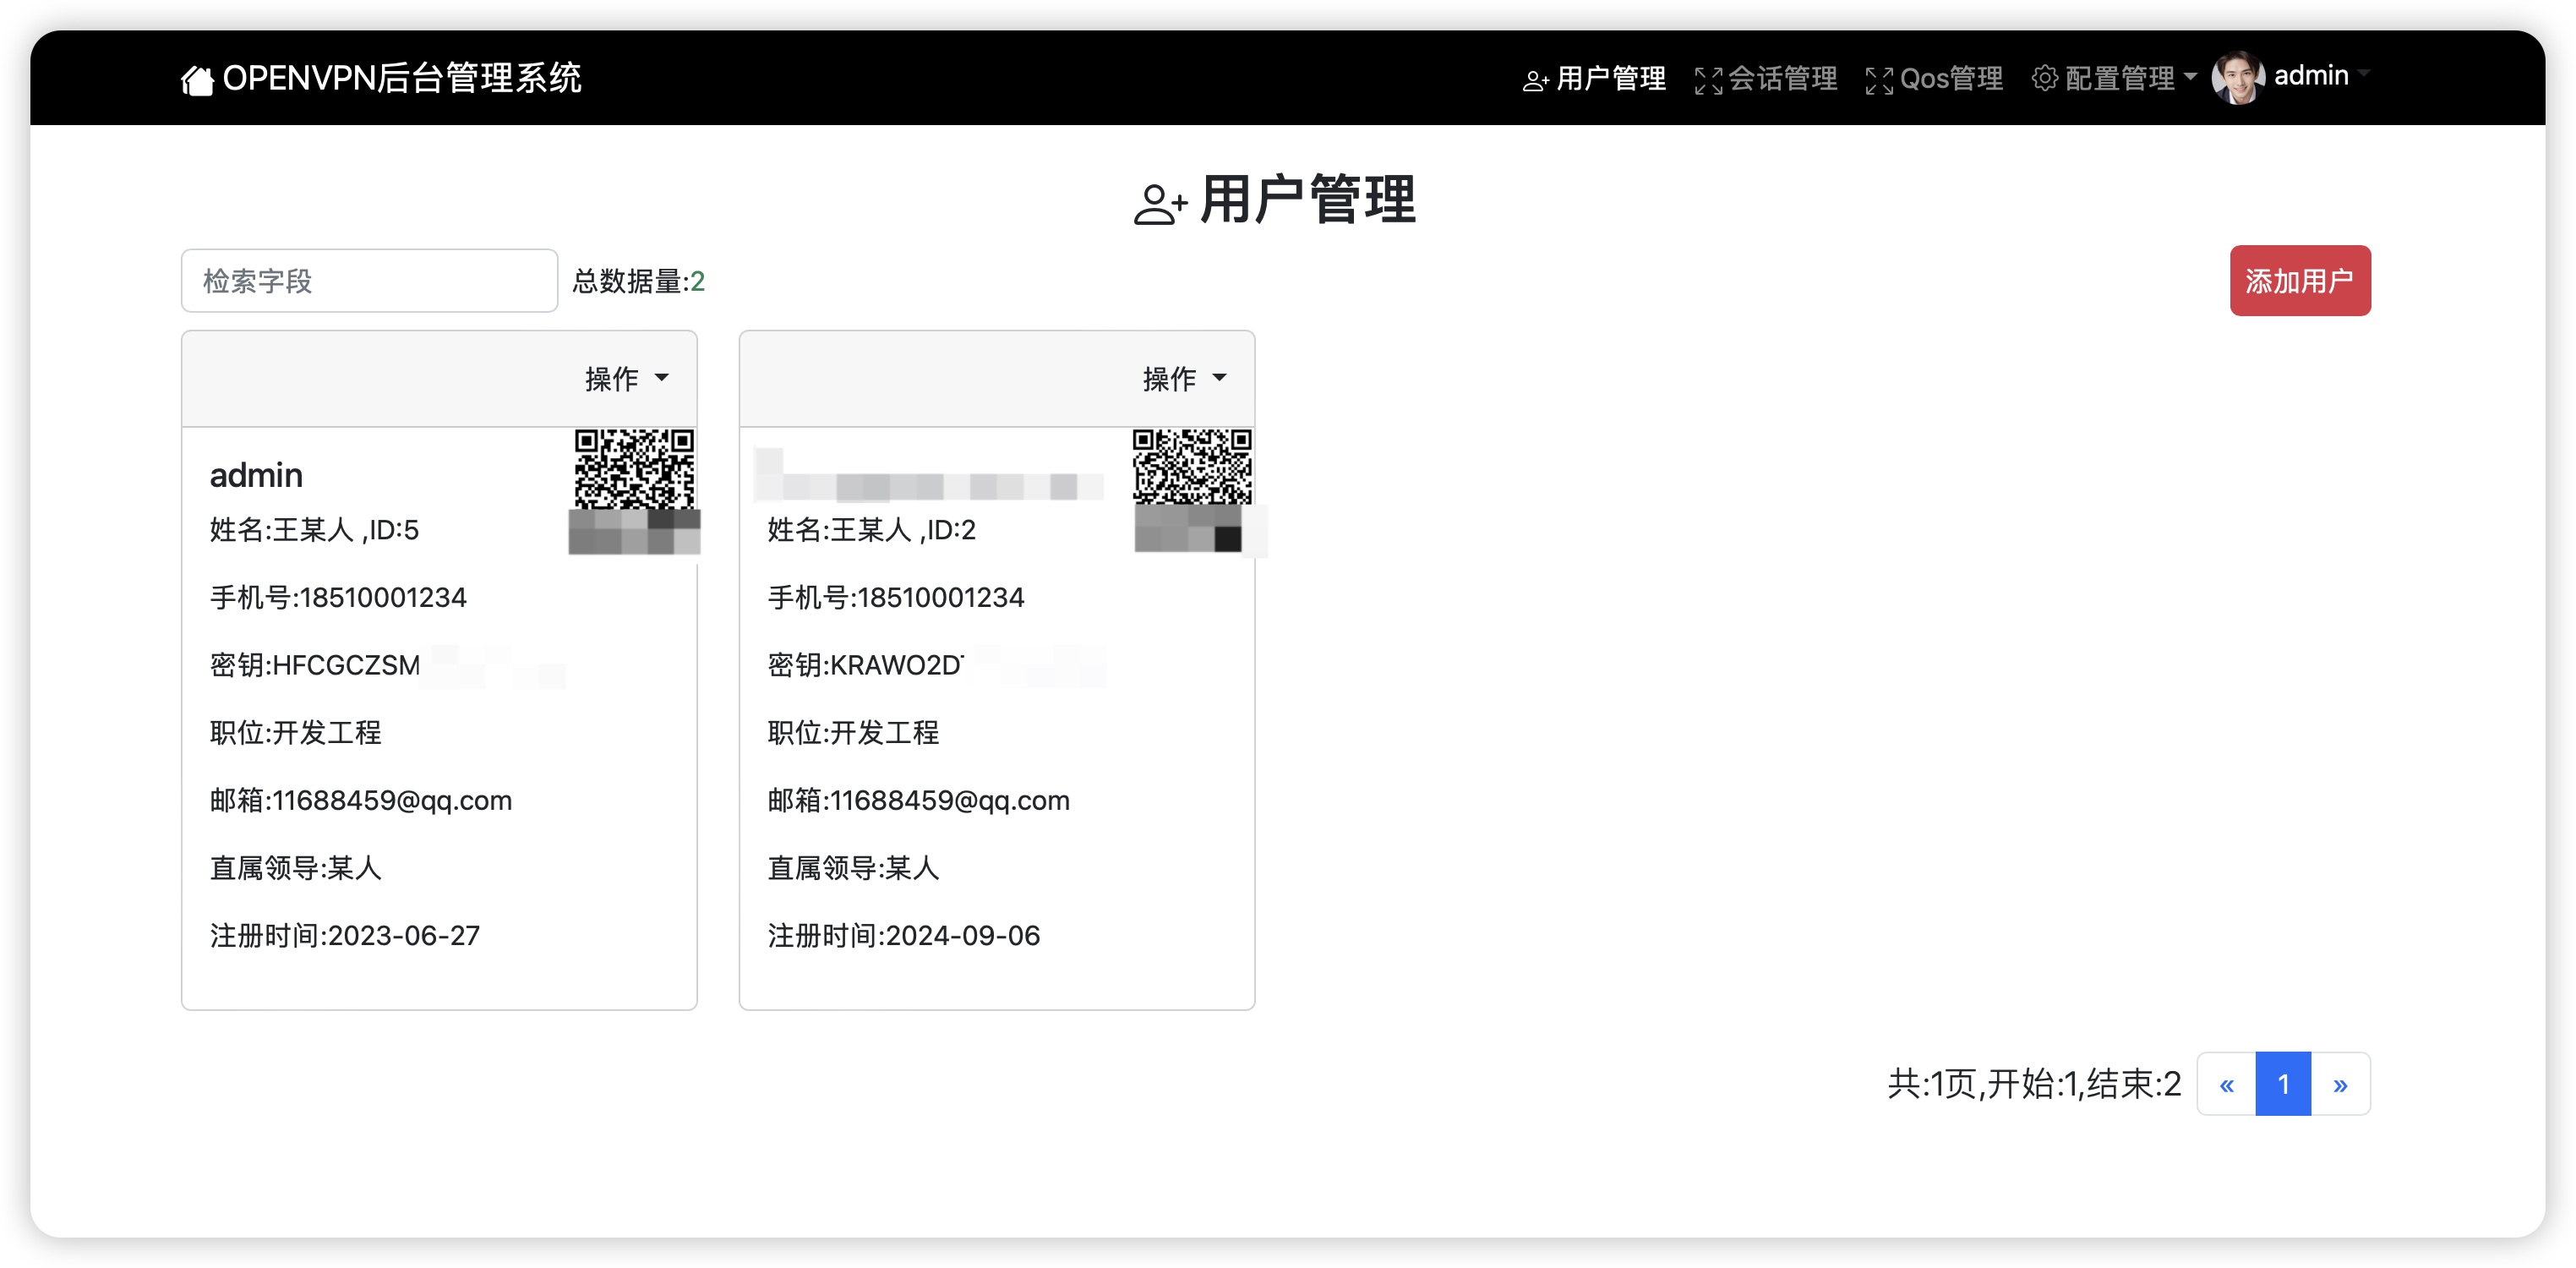
Task: Click the 会话管理 expand icon
Action: click(x=1708, y=80)
